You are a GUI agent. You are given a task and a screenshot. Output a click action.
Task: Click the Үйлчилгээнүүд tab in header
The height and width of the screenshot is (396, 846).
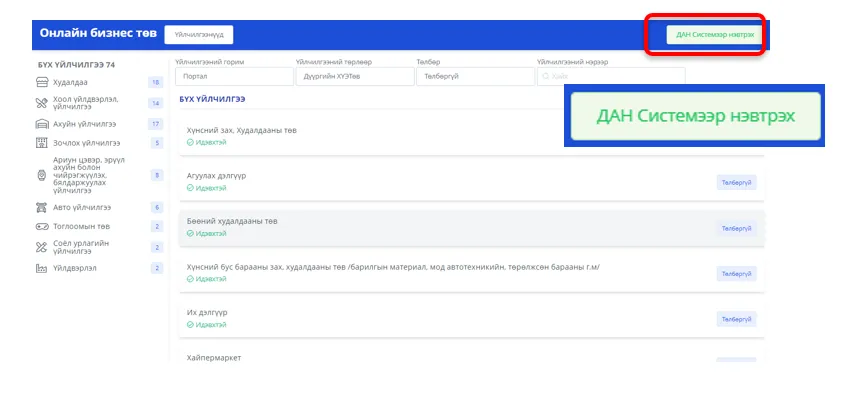199,35
